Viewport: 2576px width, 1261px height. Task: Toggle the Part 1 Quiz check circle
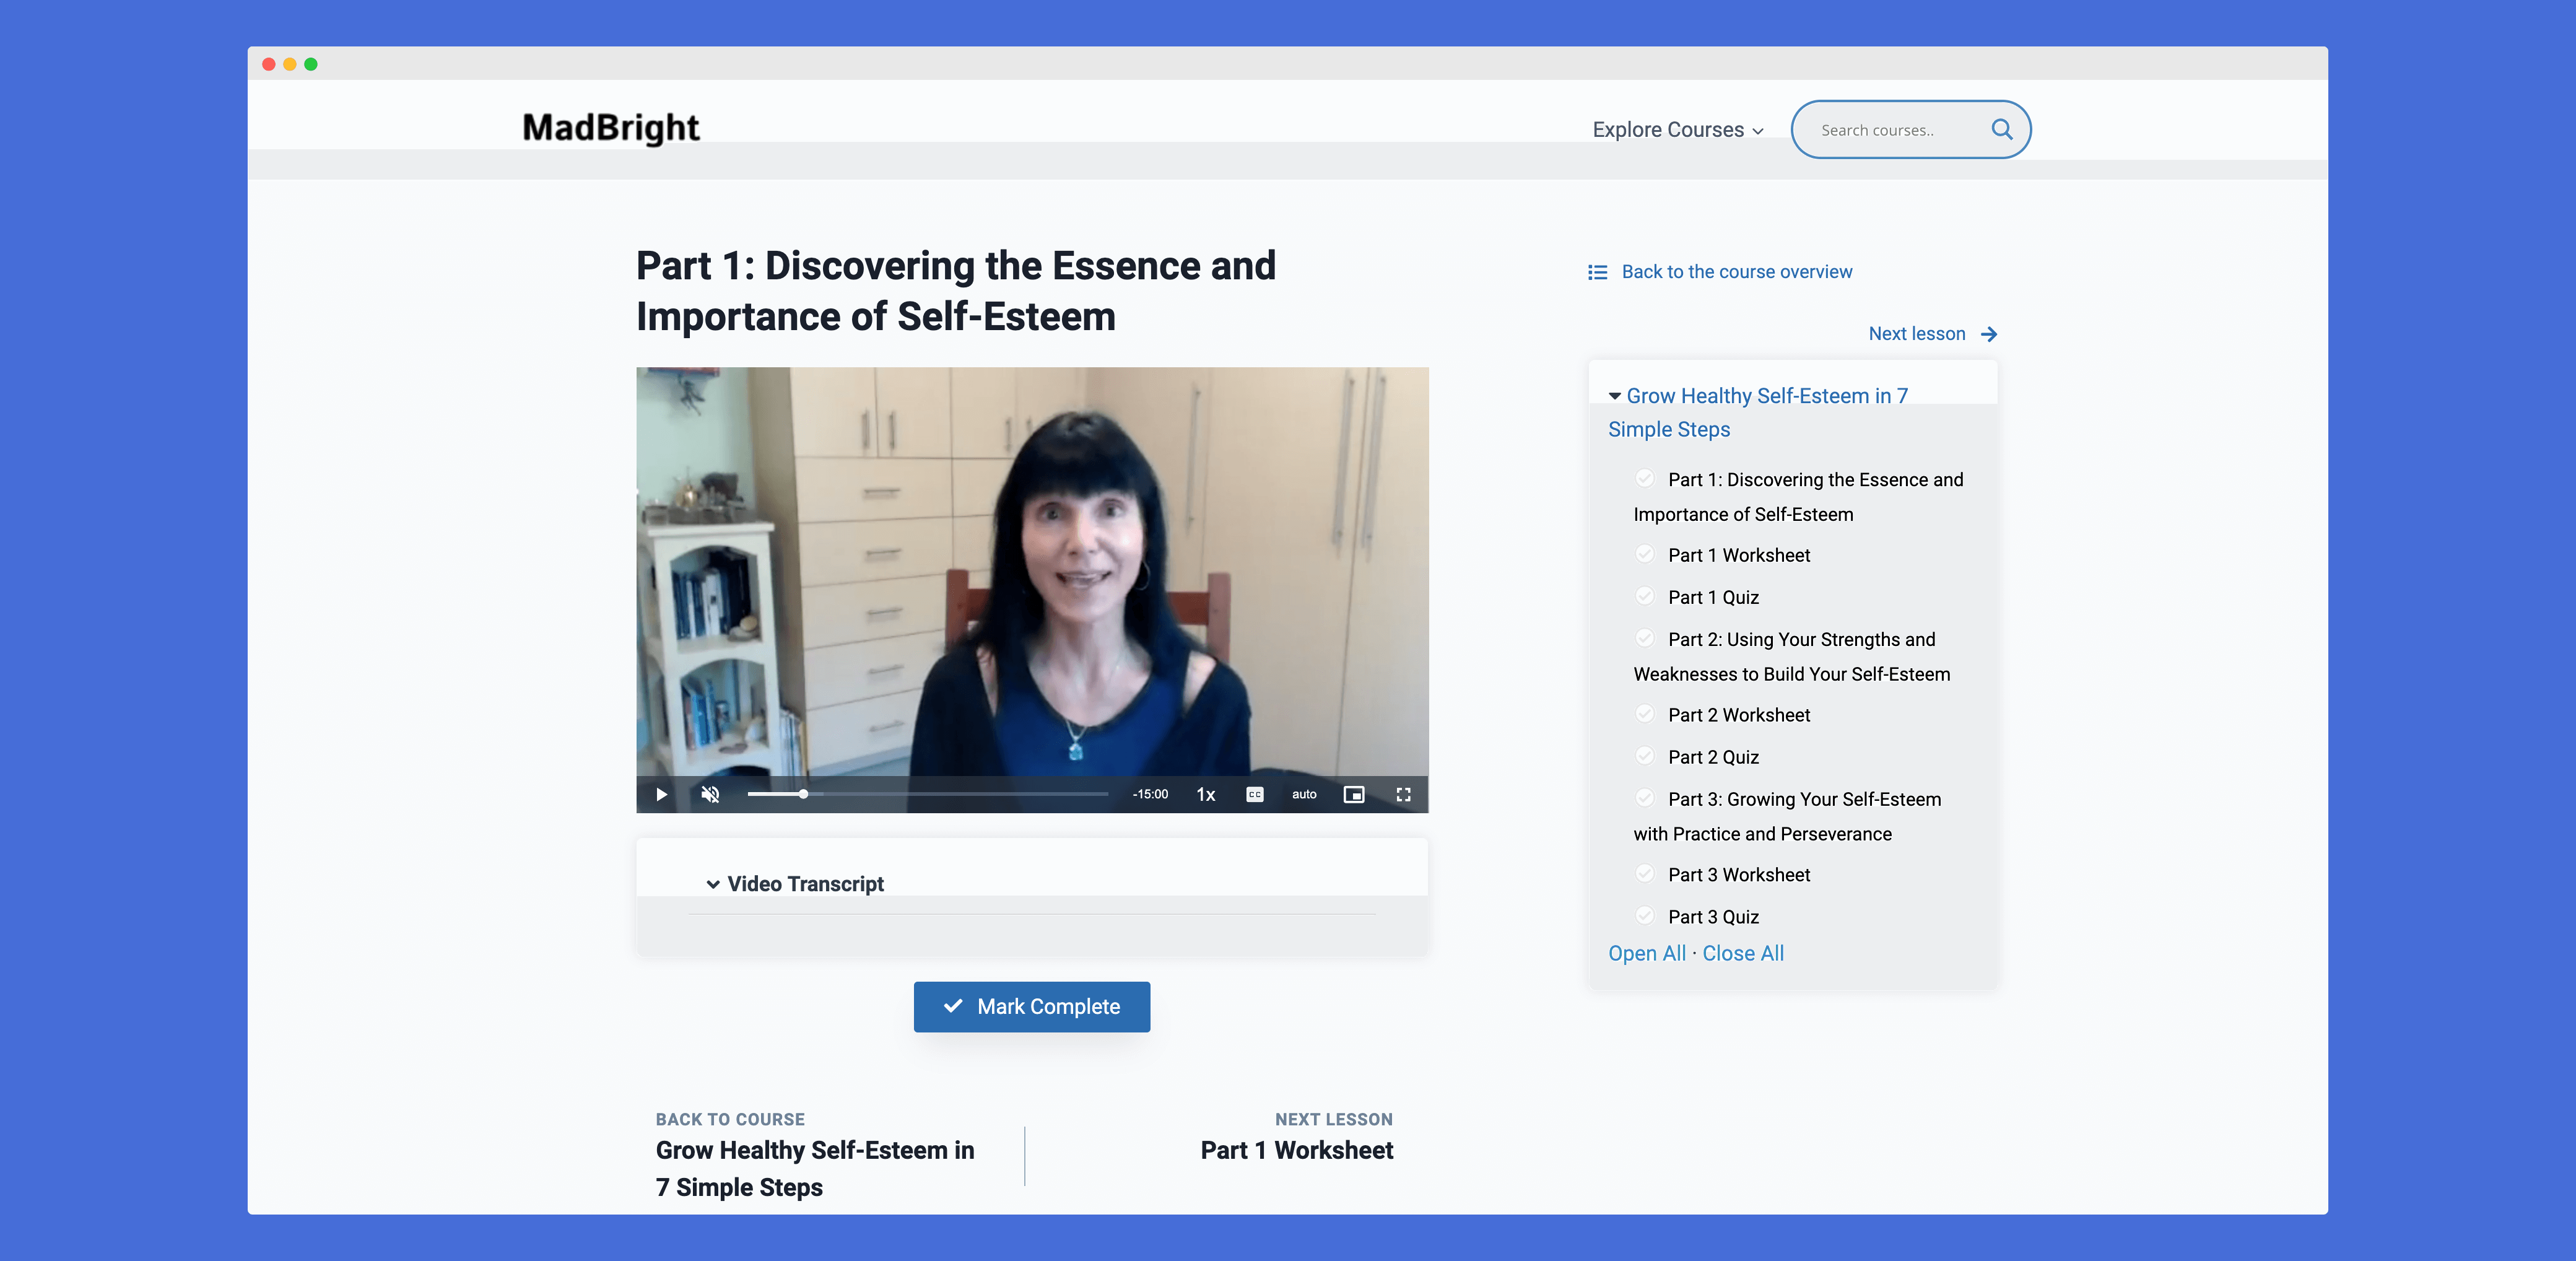pyautogui.click(x=1644, y=595)
